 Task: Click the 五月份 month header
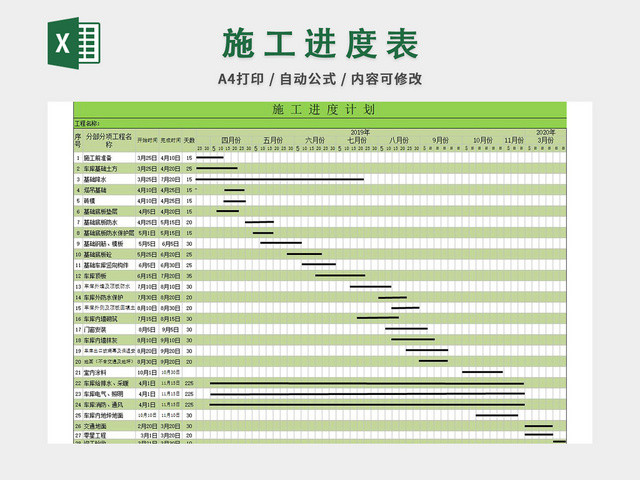tap(273, 140)
